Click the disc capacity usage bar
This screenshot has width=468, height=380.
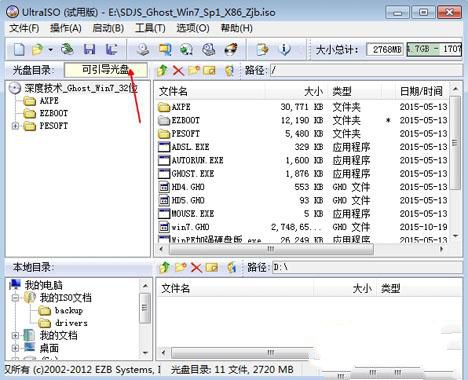(434, 49)
